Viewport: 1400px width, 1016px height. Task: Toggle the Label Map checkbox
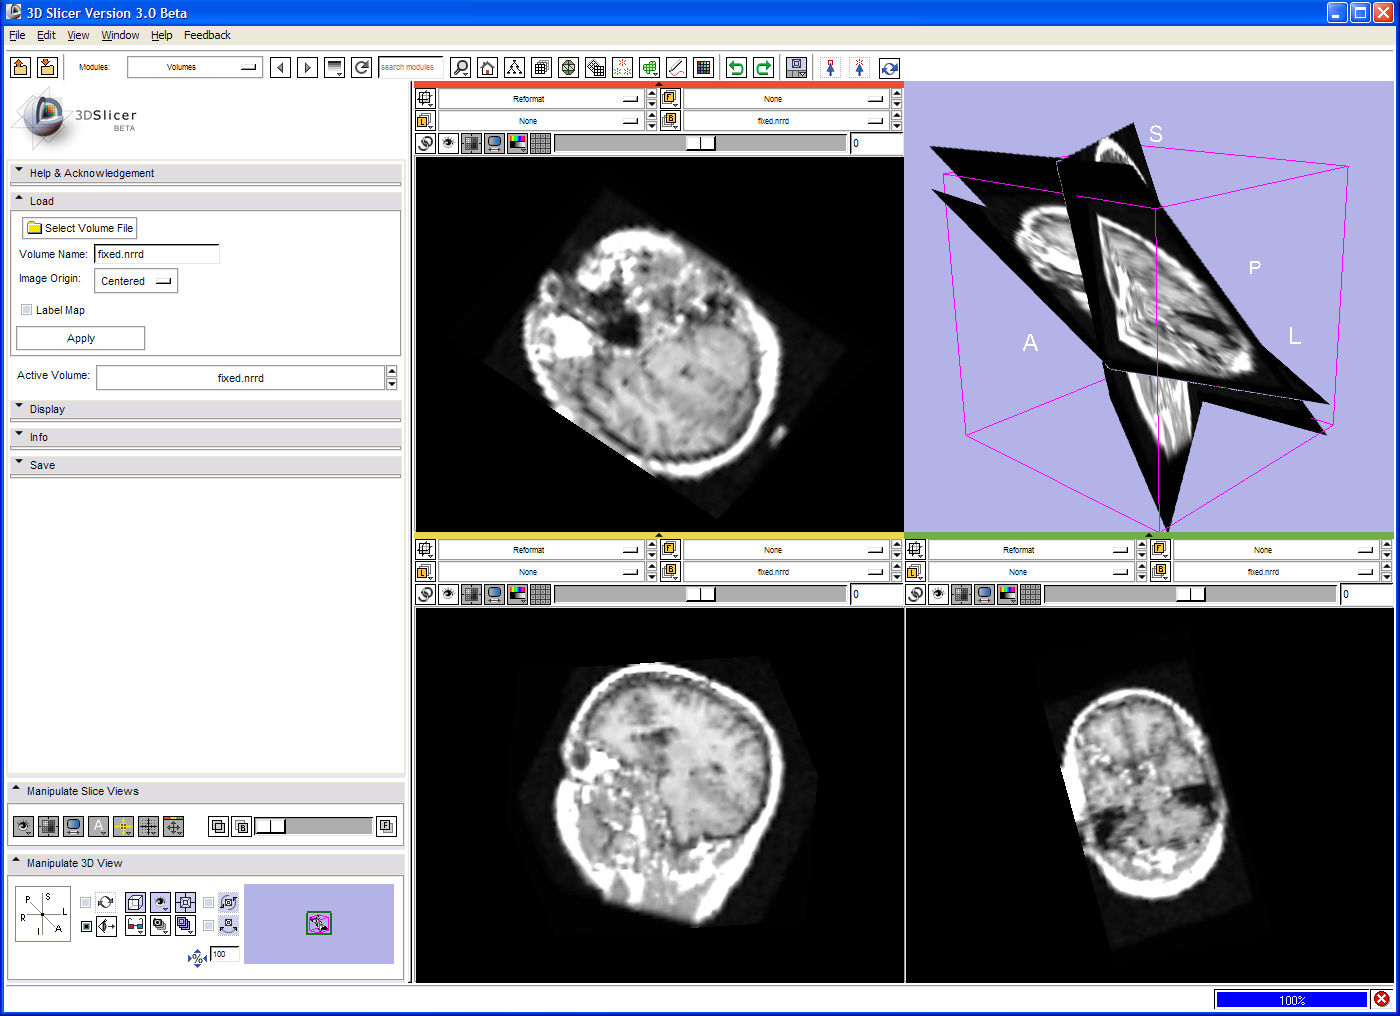point(27,310)
